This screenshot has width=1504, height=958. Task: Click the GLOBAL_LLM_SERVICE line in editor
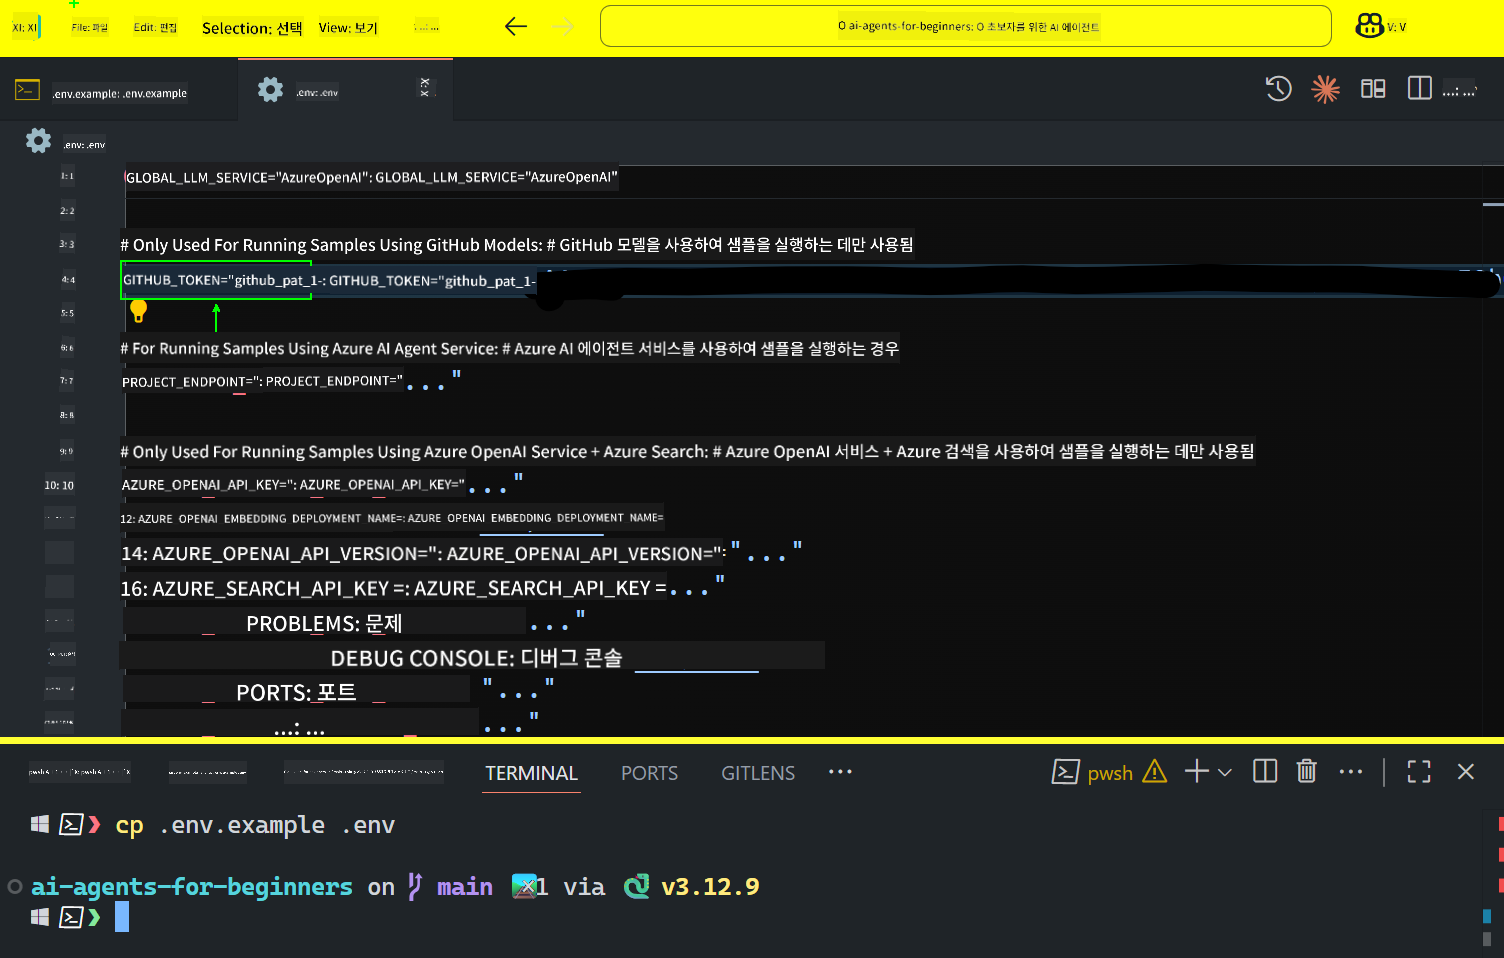[371, 178]
